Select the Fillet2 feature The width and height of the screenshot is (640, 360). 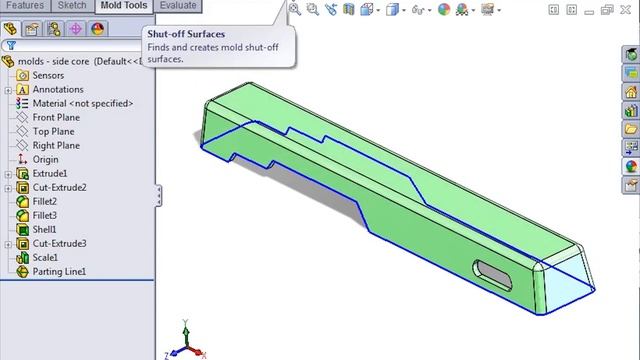[44, 202]
